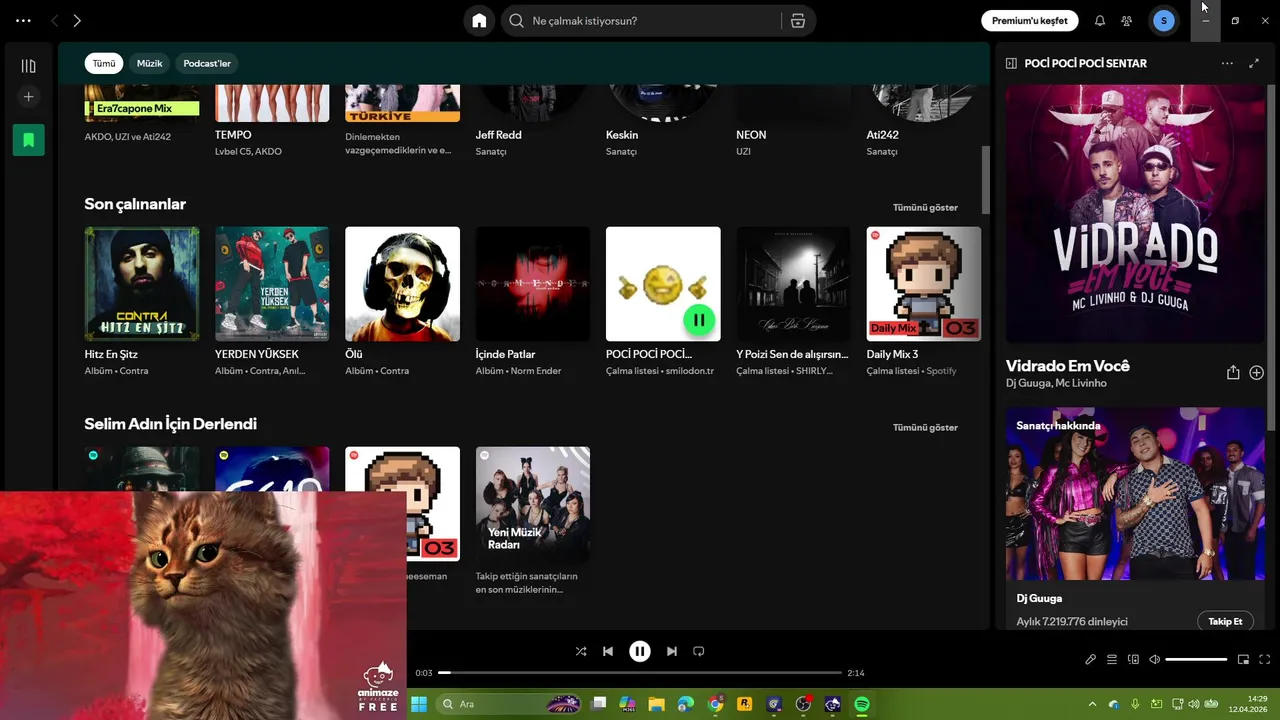The height and width of the screenshot is (720, 1280).
Task: Open the three-dot app menu top-left
Action: pos(23,21)
